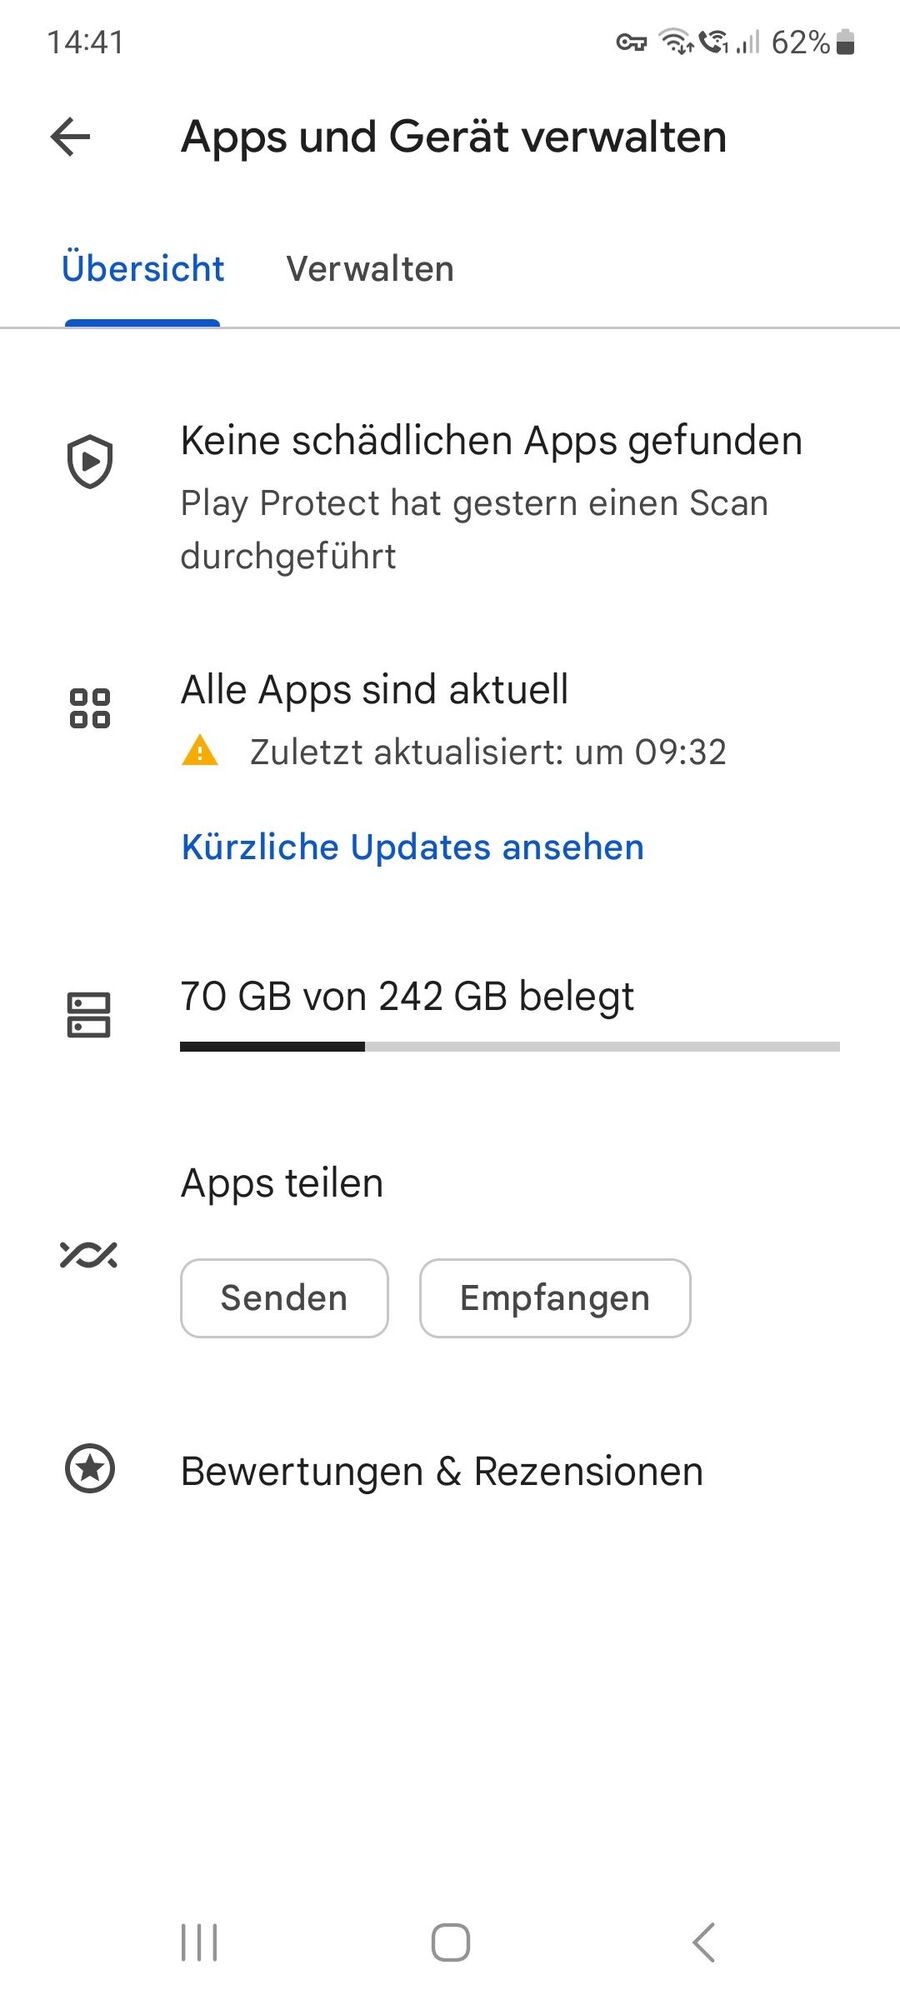Tap the Senden button
The width and height of the screenshot is (900, 2000).
284,1298
